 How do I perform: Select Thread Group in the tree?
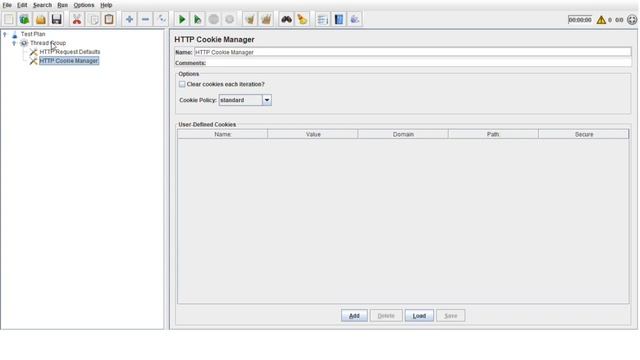(48, 43)
